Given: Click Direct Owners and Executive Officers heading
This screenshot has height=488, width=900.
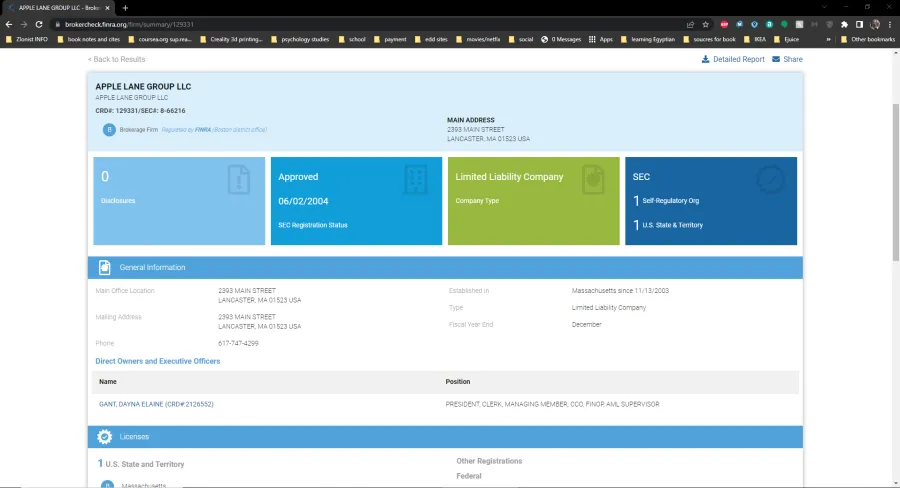Looking at the screenshot, I should coord(158,361).
